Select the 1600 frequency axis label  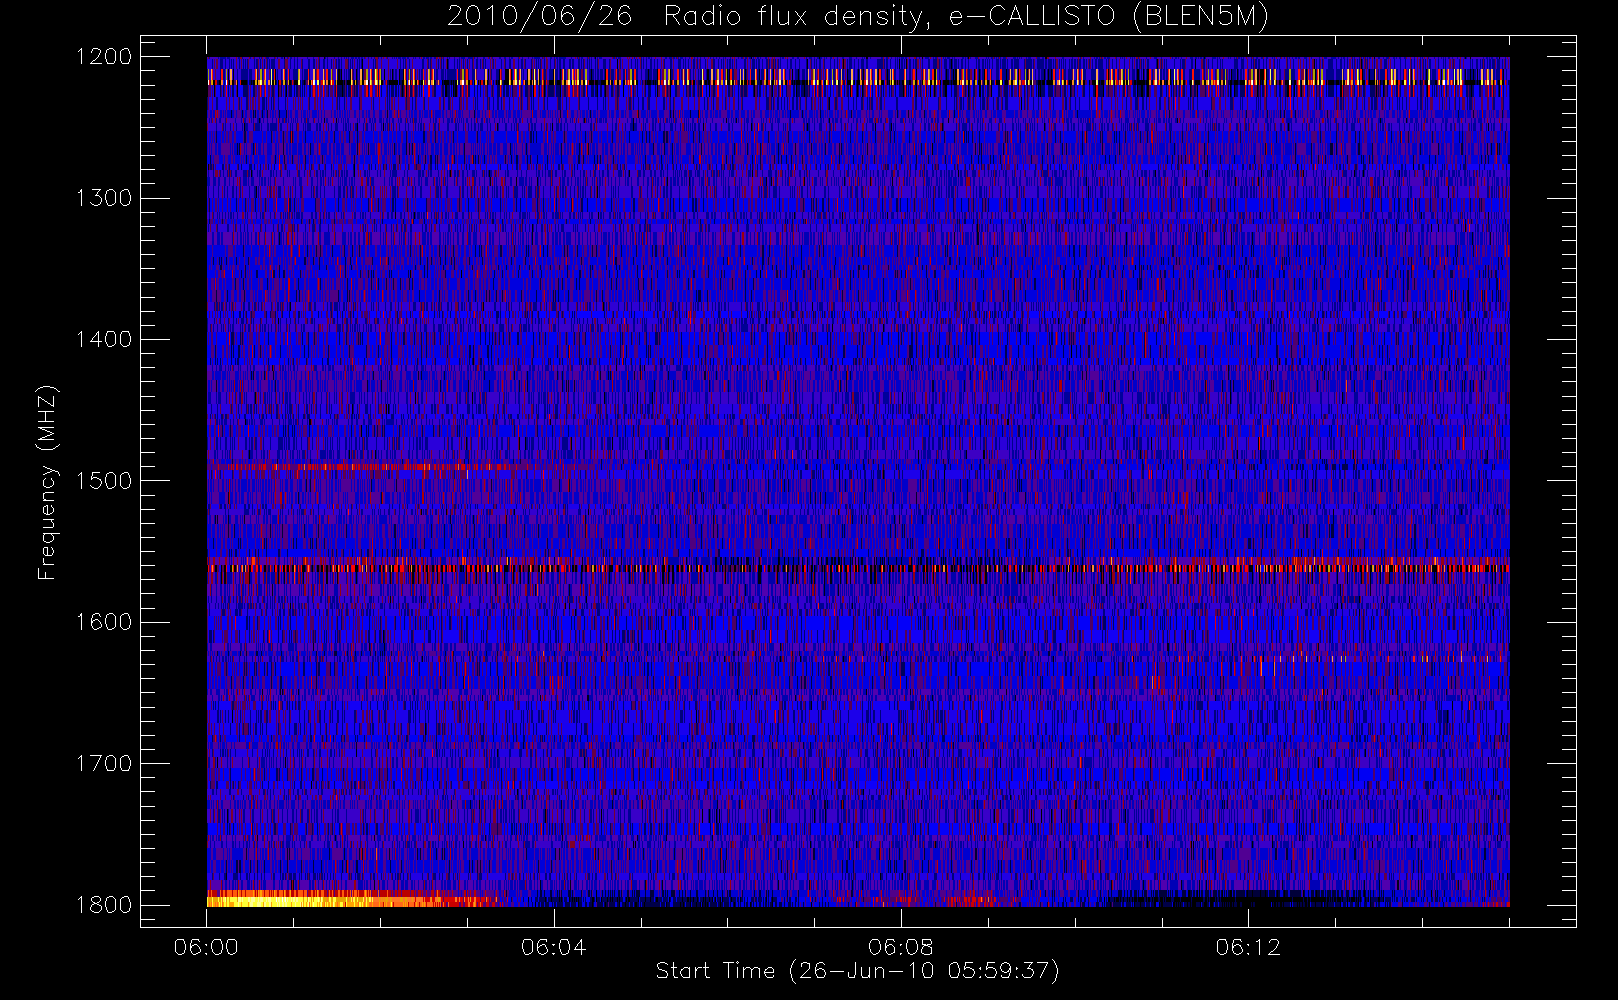[x=104, y=622]
